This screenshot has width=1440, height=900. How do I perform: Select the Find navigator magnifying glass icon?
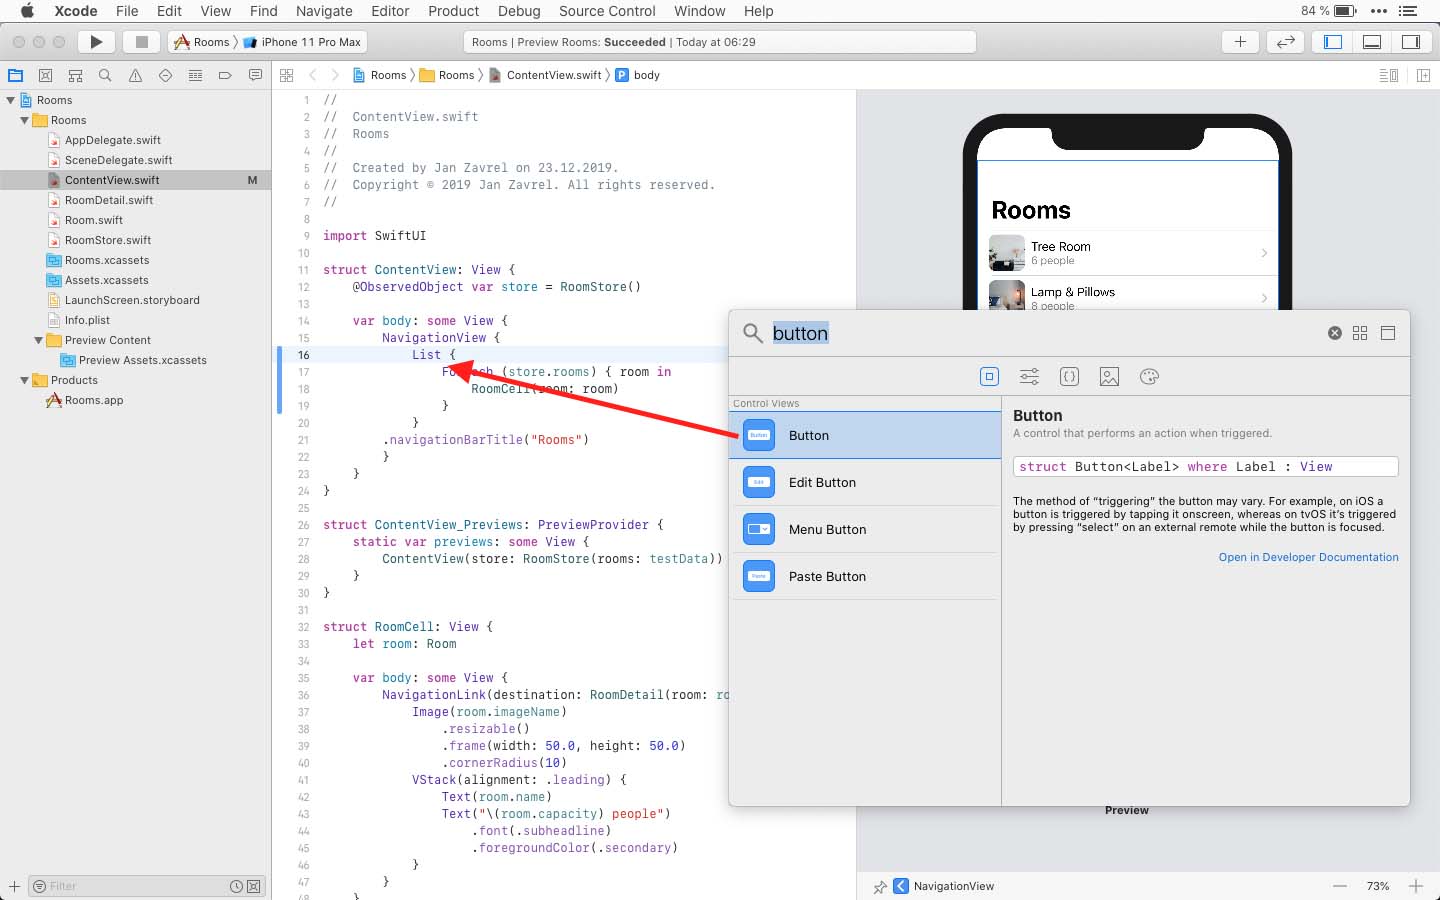coord(105,74)
